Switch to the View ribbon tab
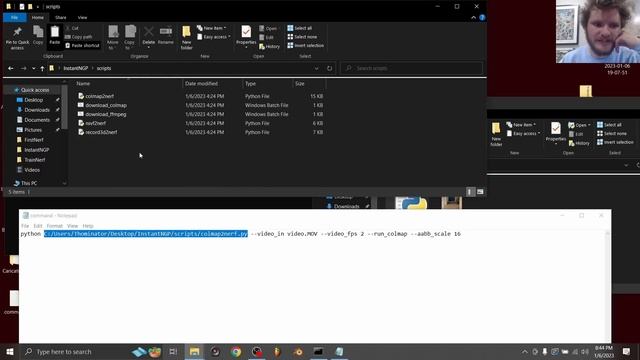Image resolution: width=640 pixels, height=360 pixels. [82, 18]
